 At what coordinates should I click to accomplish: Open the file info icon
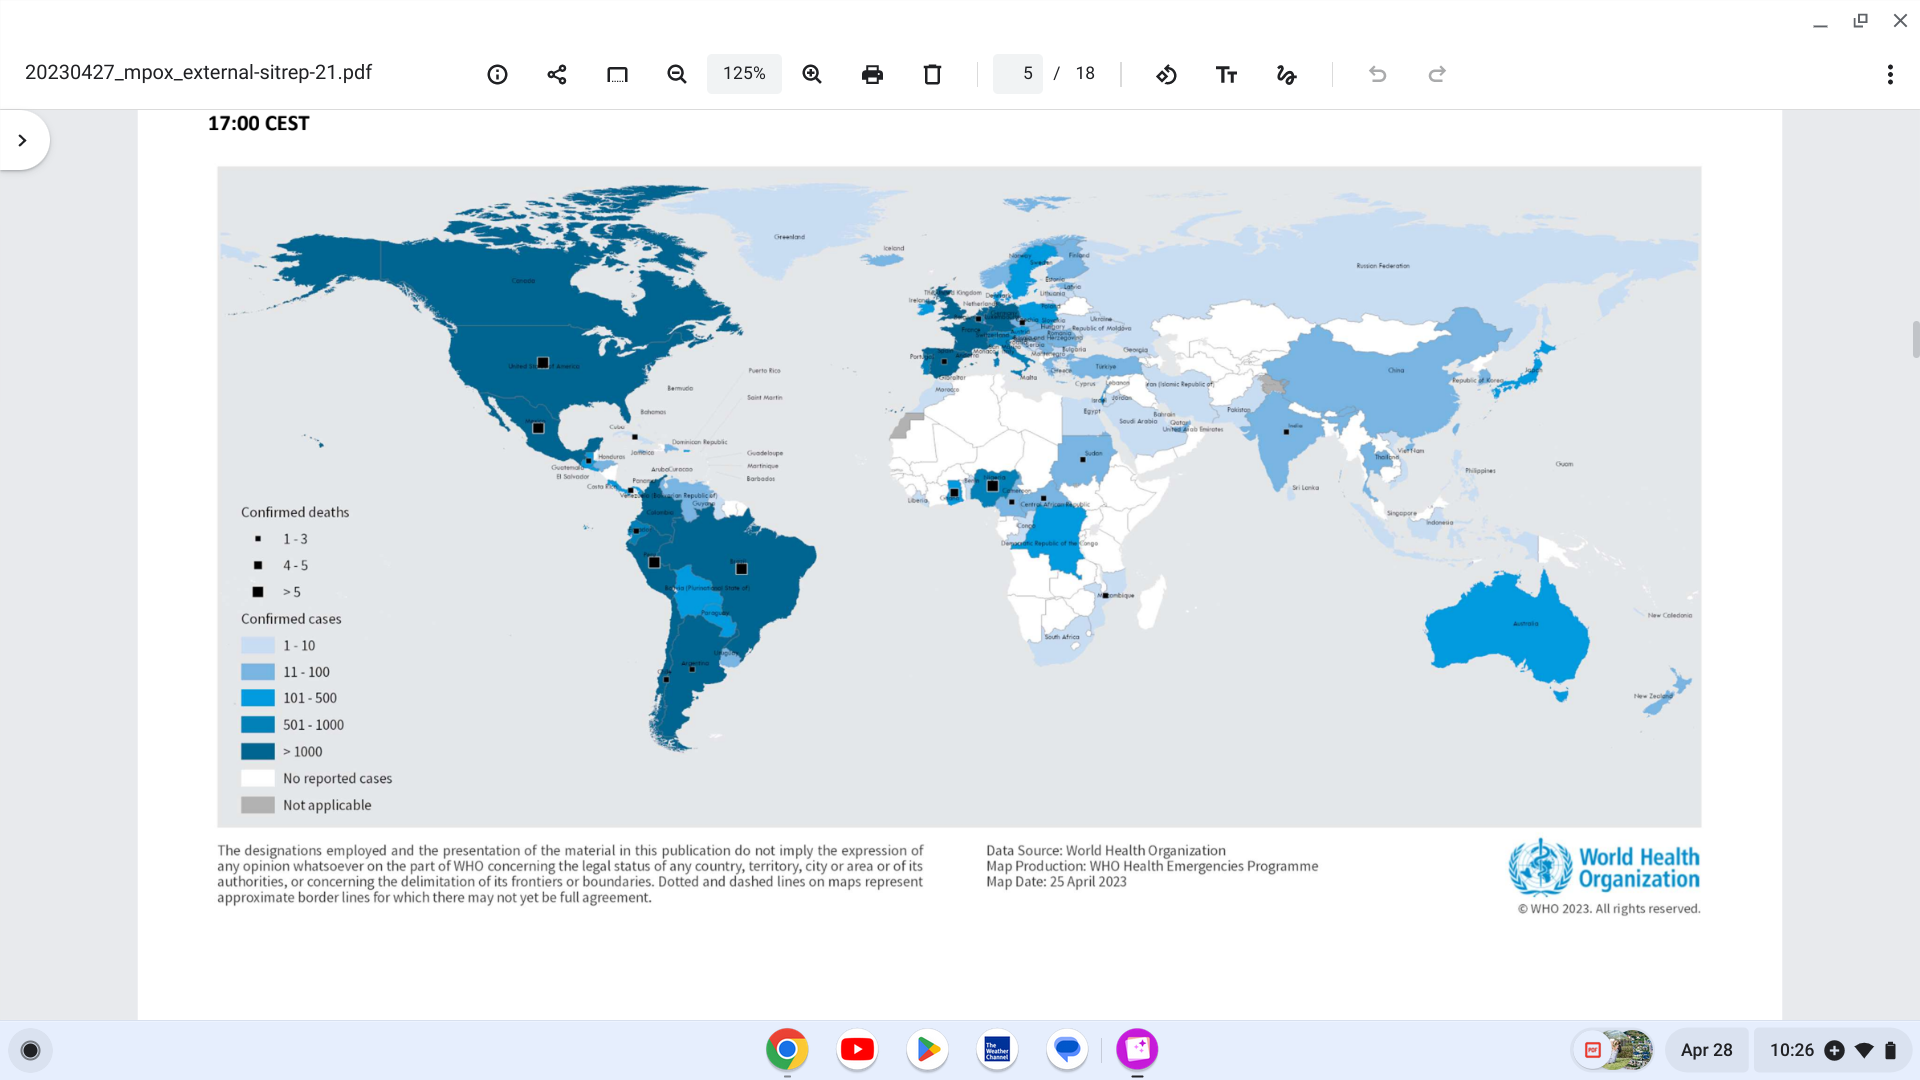coord(497,74)
